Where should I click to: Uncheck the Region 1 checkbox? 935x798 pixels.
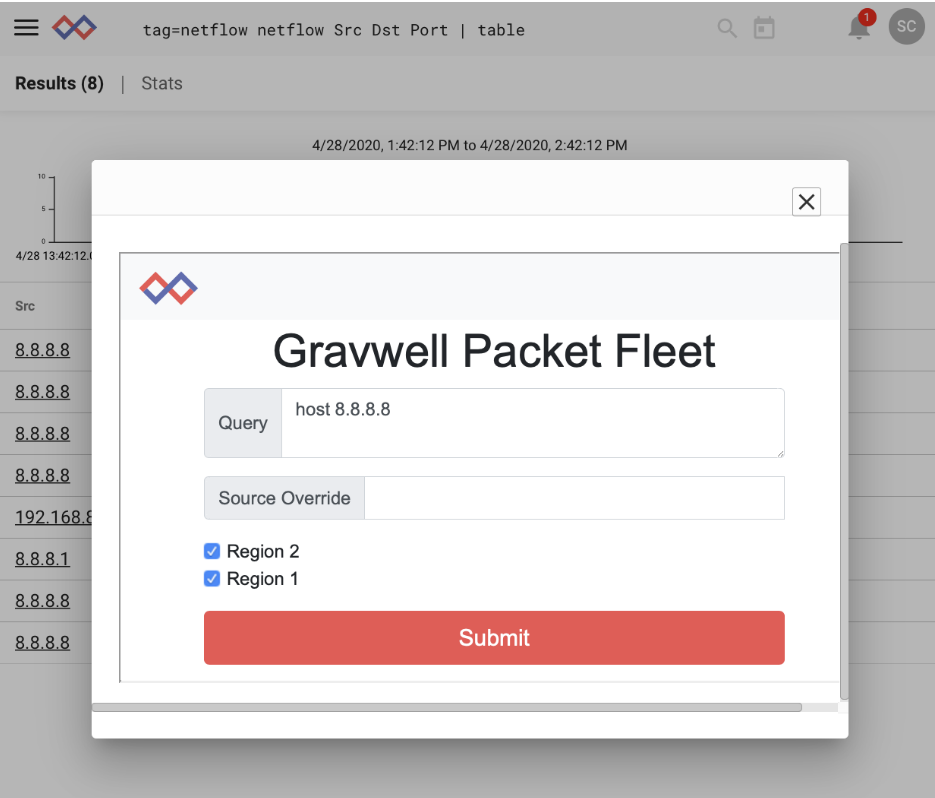pos(212,579)
